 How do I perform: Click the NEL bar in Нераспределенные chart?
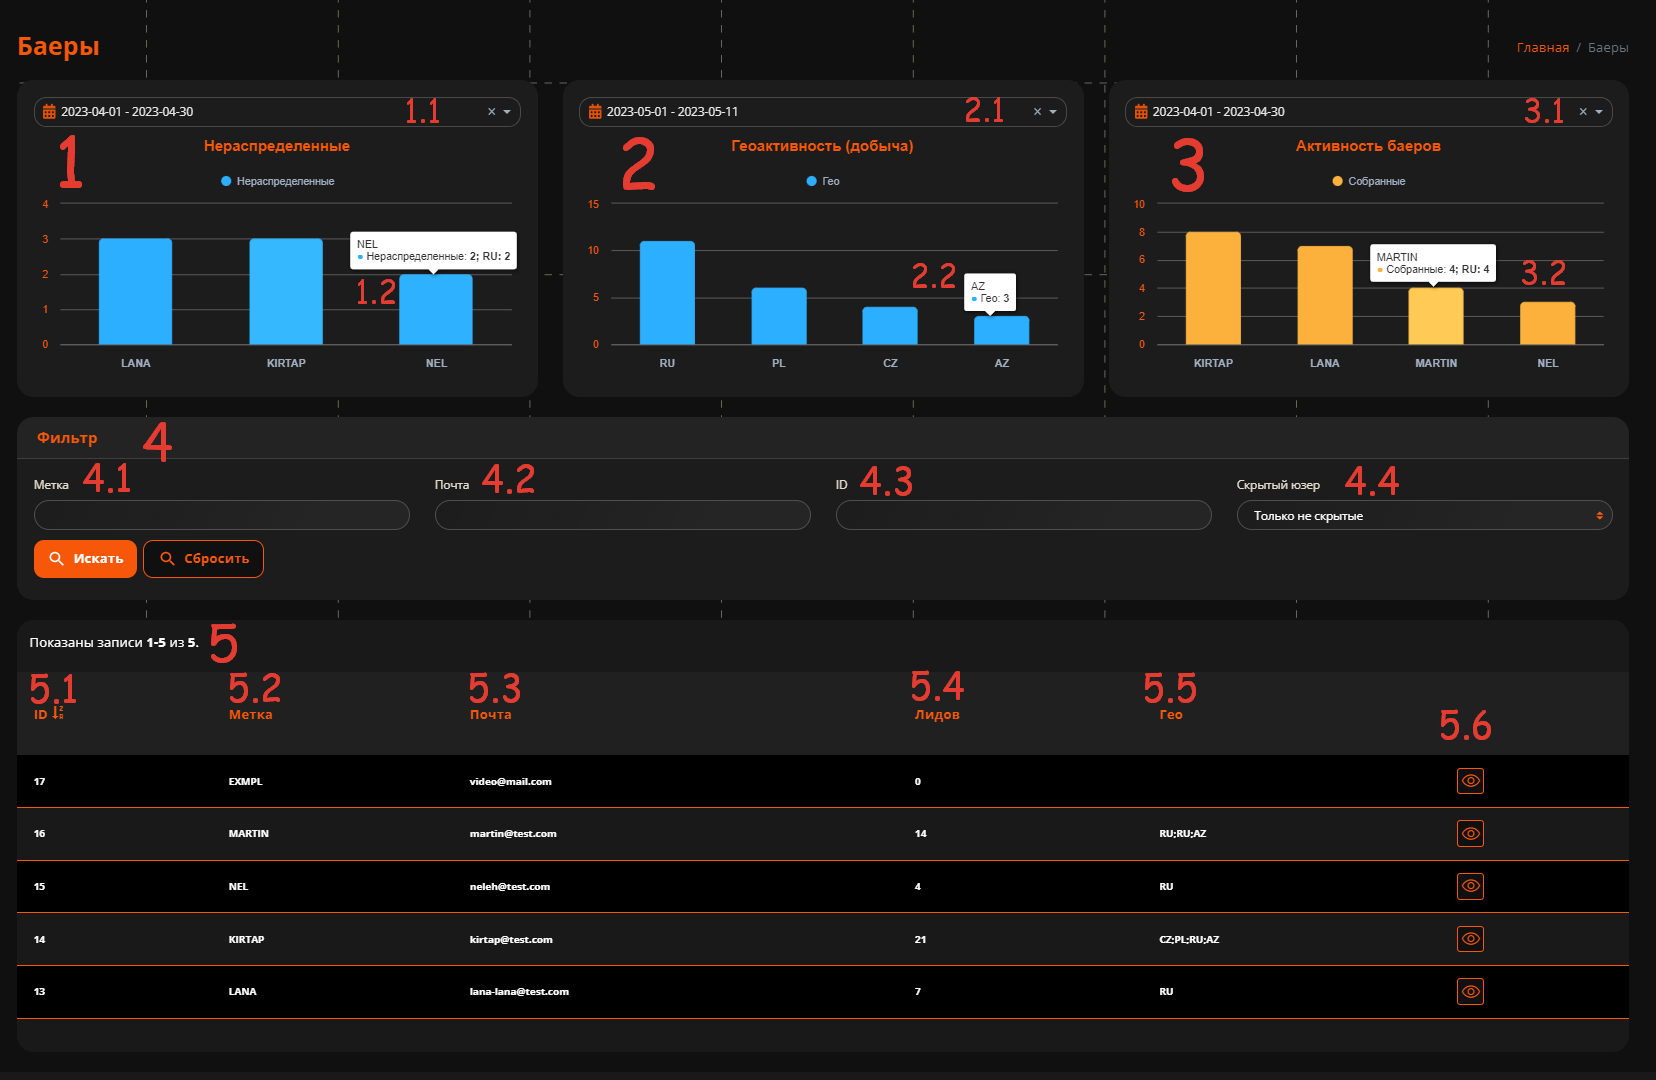[436, 310]
